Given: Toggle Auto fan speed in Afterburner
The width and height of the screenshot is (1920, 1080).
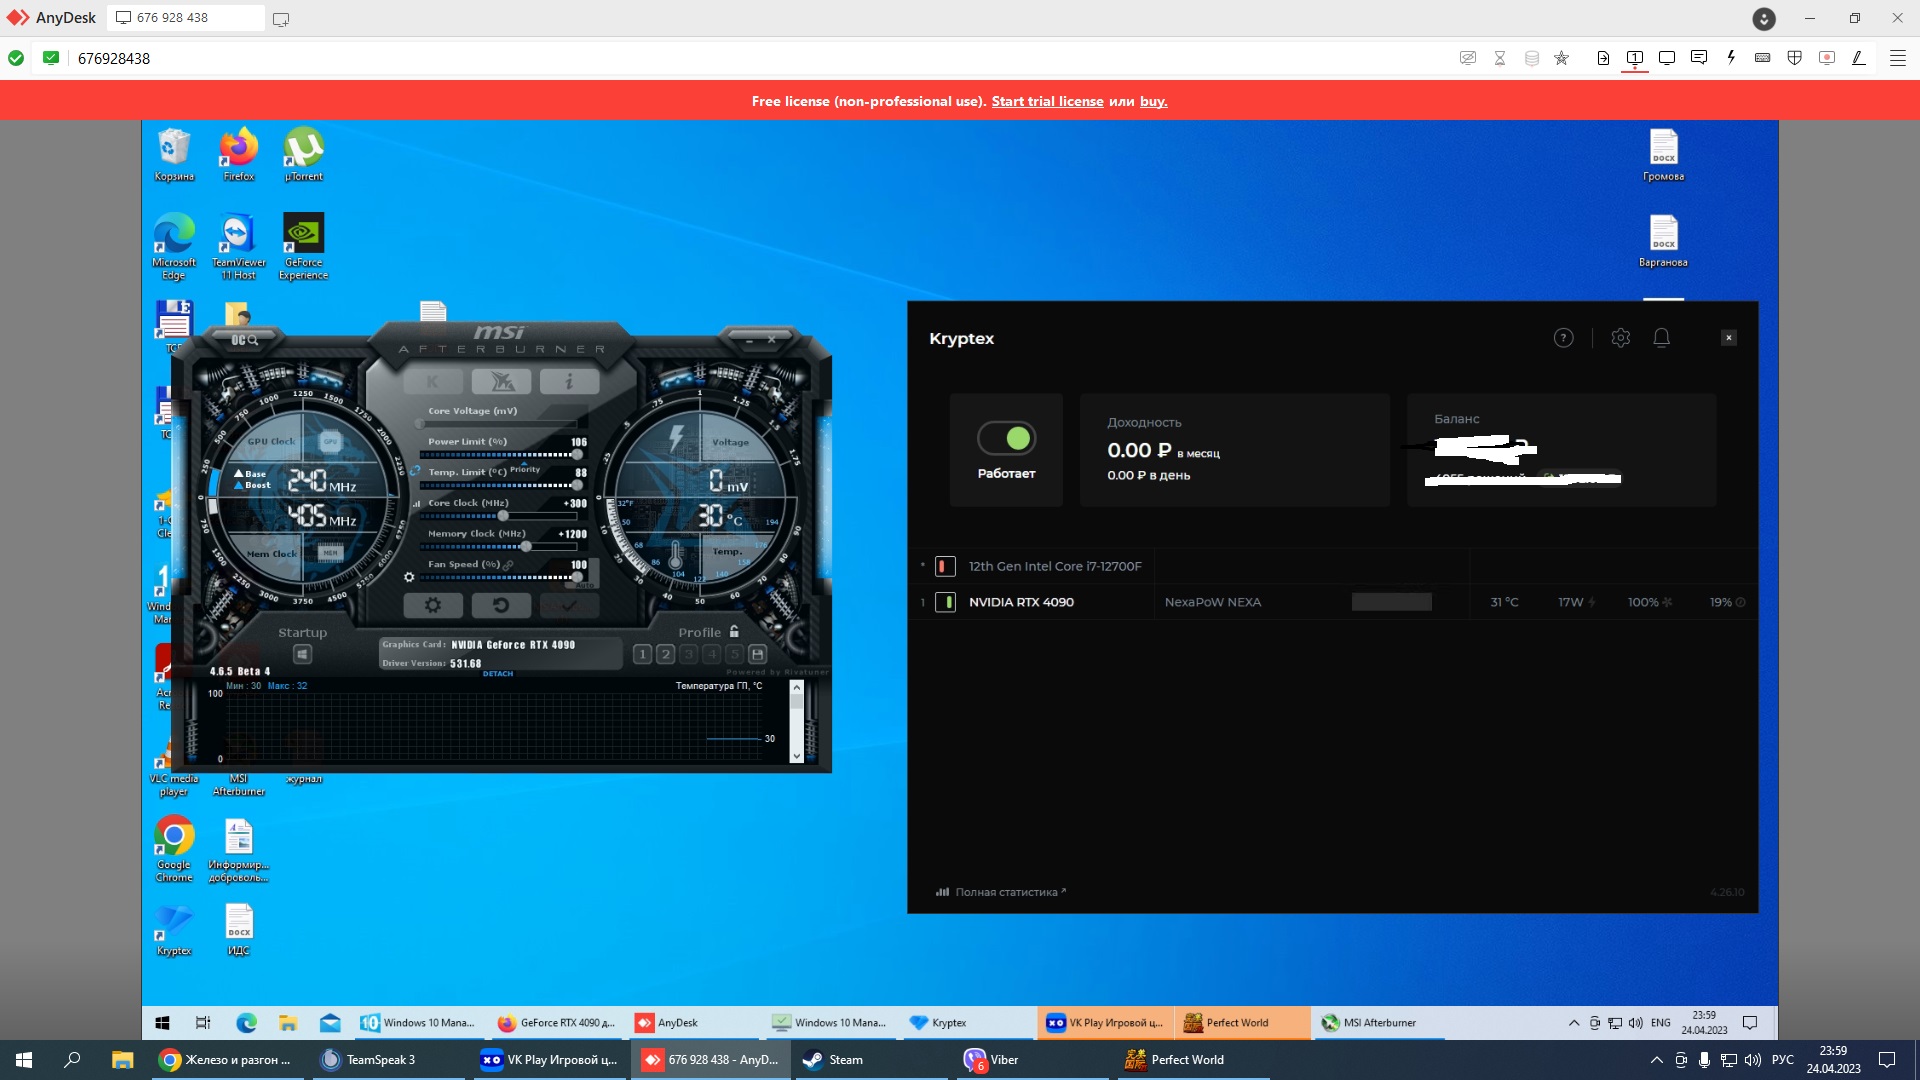Looking at the screenshot, I should tap(586, 585).
